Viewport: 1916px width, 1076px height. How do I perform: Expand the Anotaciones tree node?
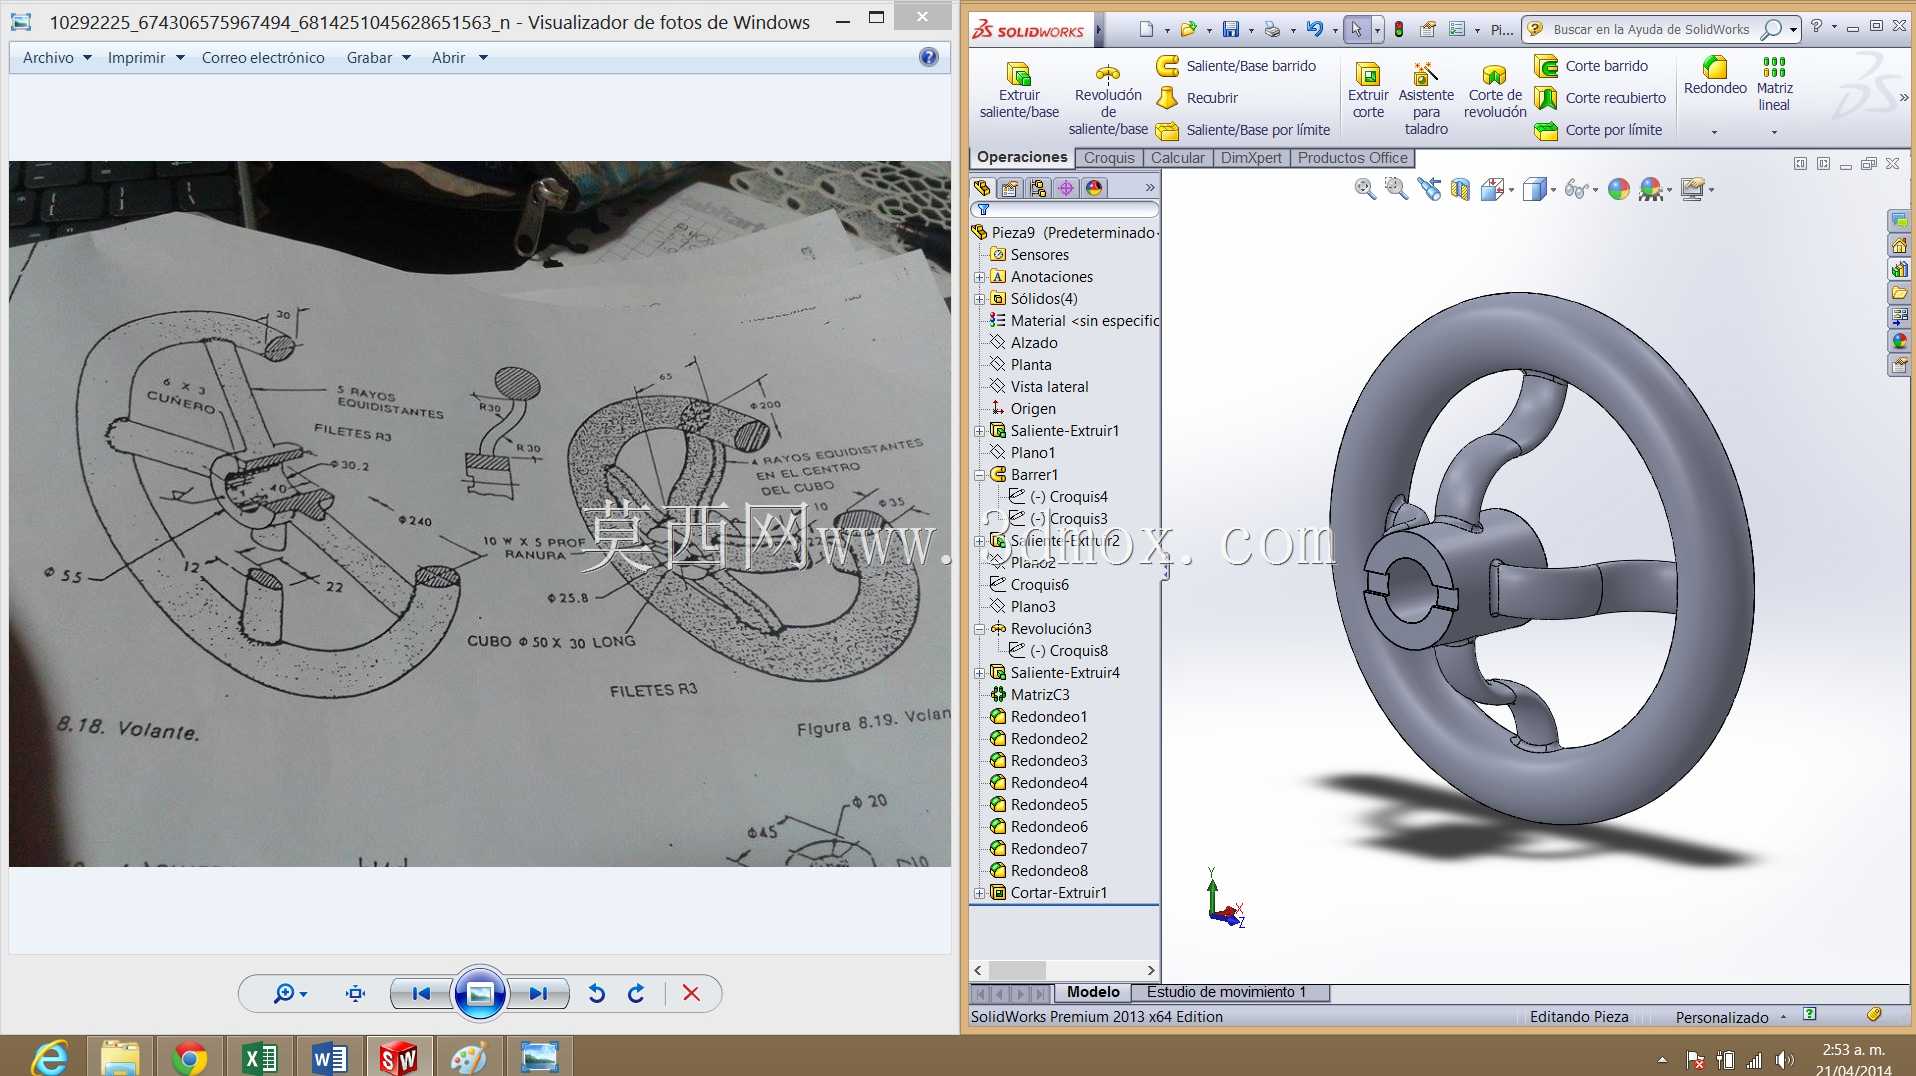click(x=979, y=277)
